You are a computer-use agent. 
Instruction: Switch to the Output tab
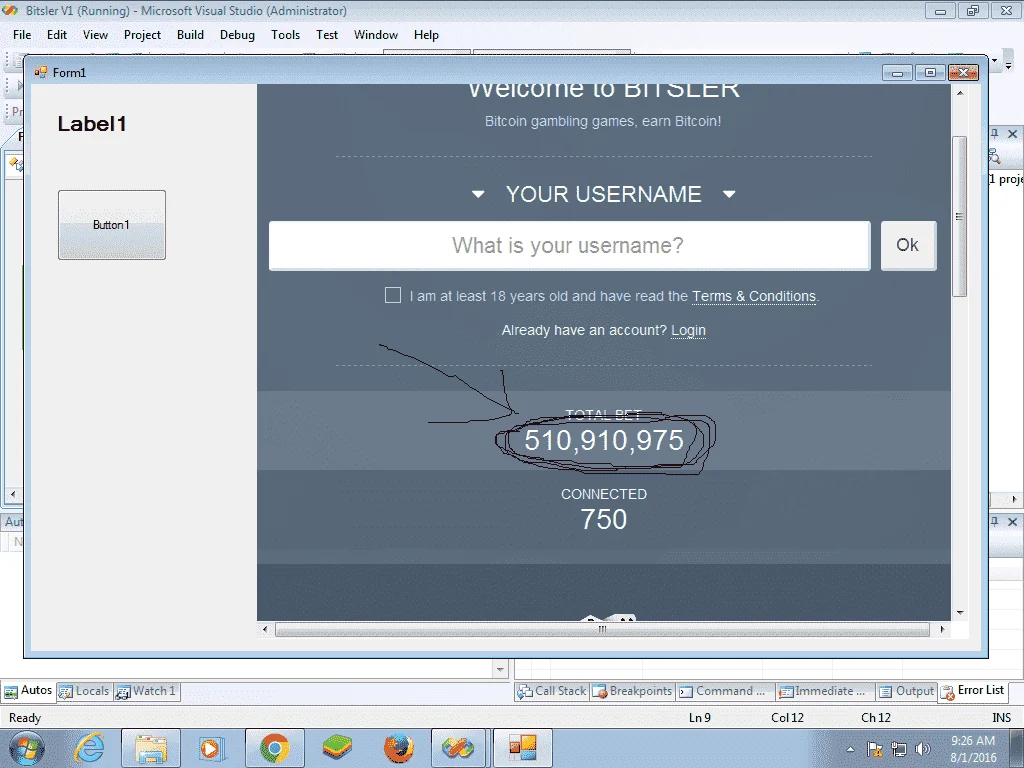906,691
